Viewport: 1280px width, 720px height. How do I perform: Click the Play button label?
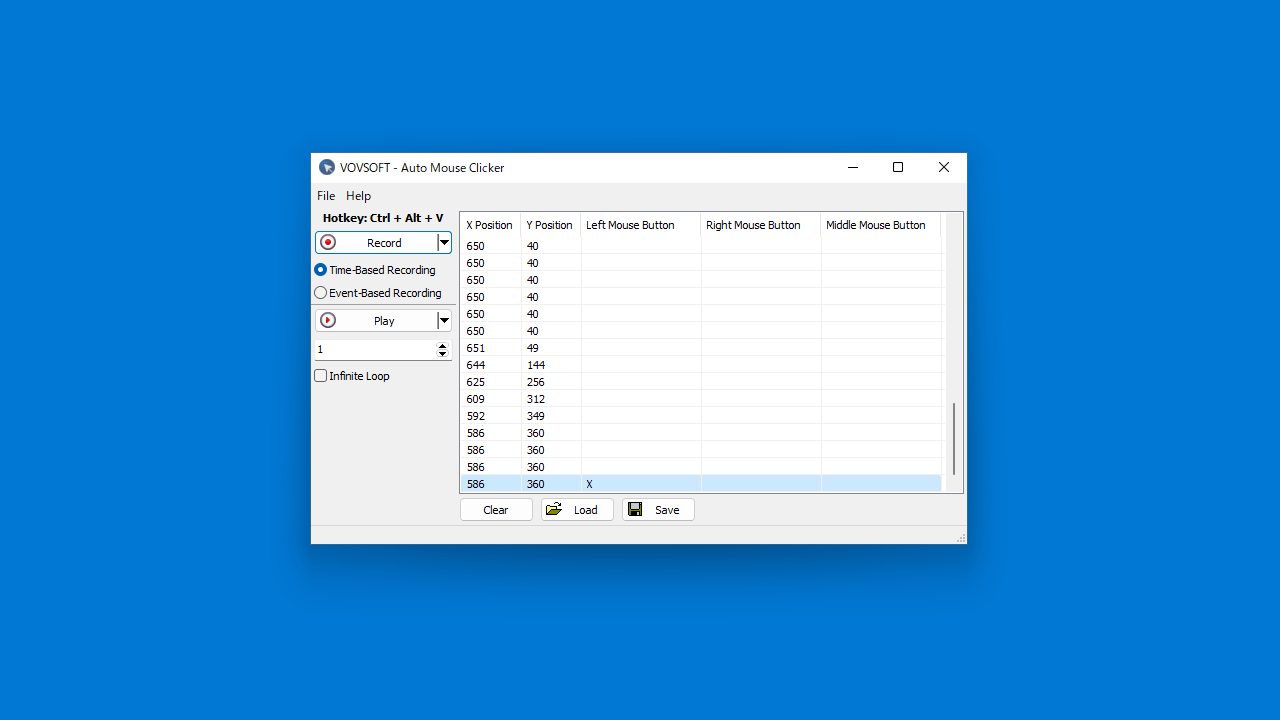point(384,321)
